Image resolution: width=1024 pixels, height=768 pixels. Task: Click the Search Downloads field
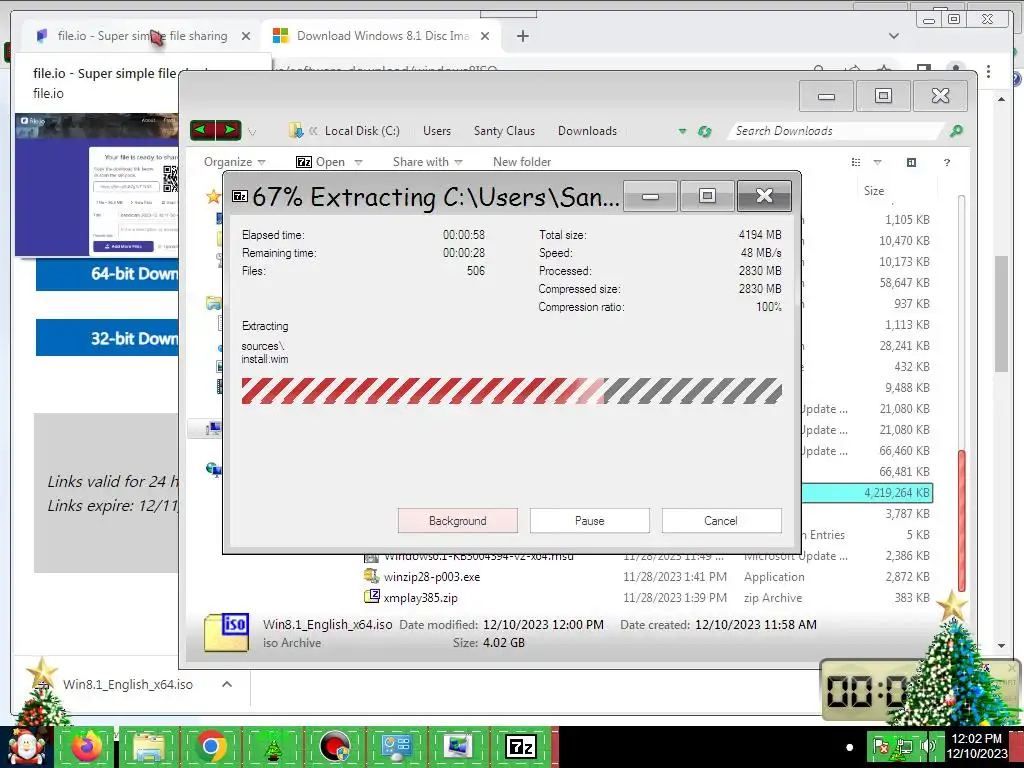click(836, 131)
